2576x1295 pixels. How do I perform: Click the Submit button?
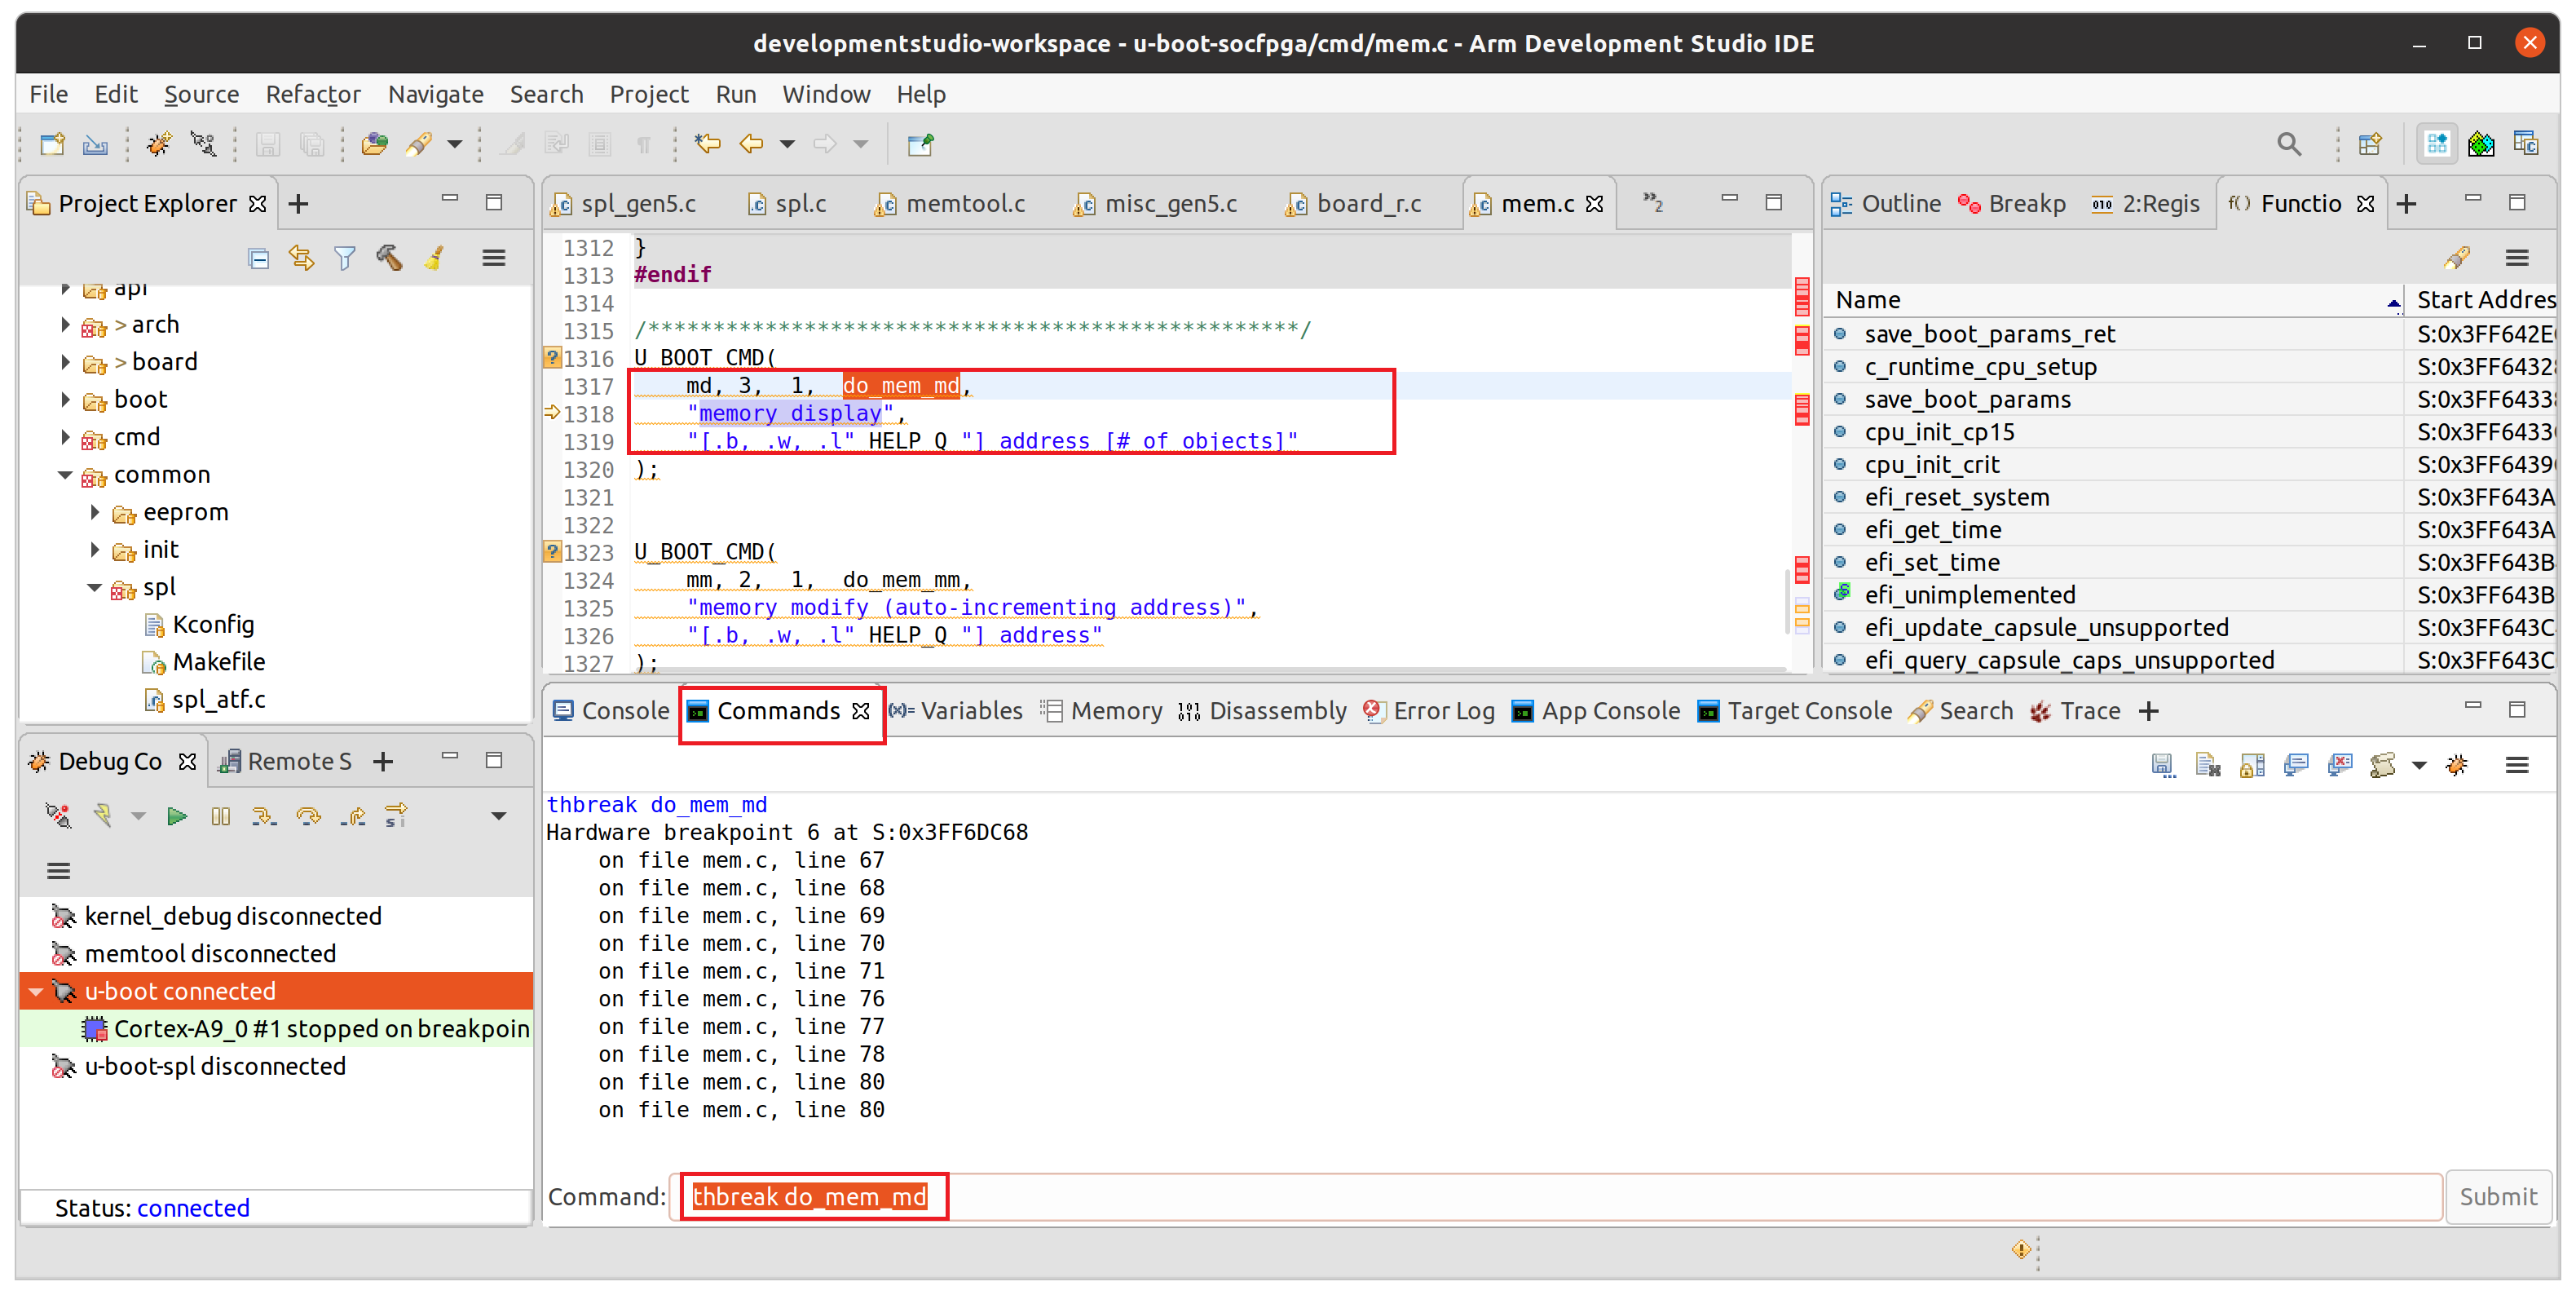pos(2498,1198)
